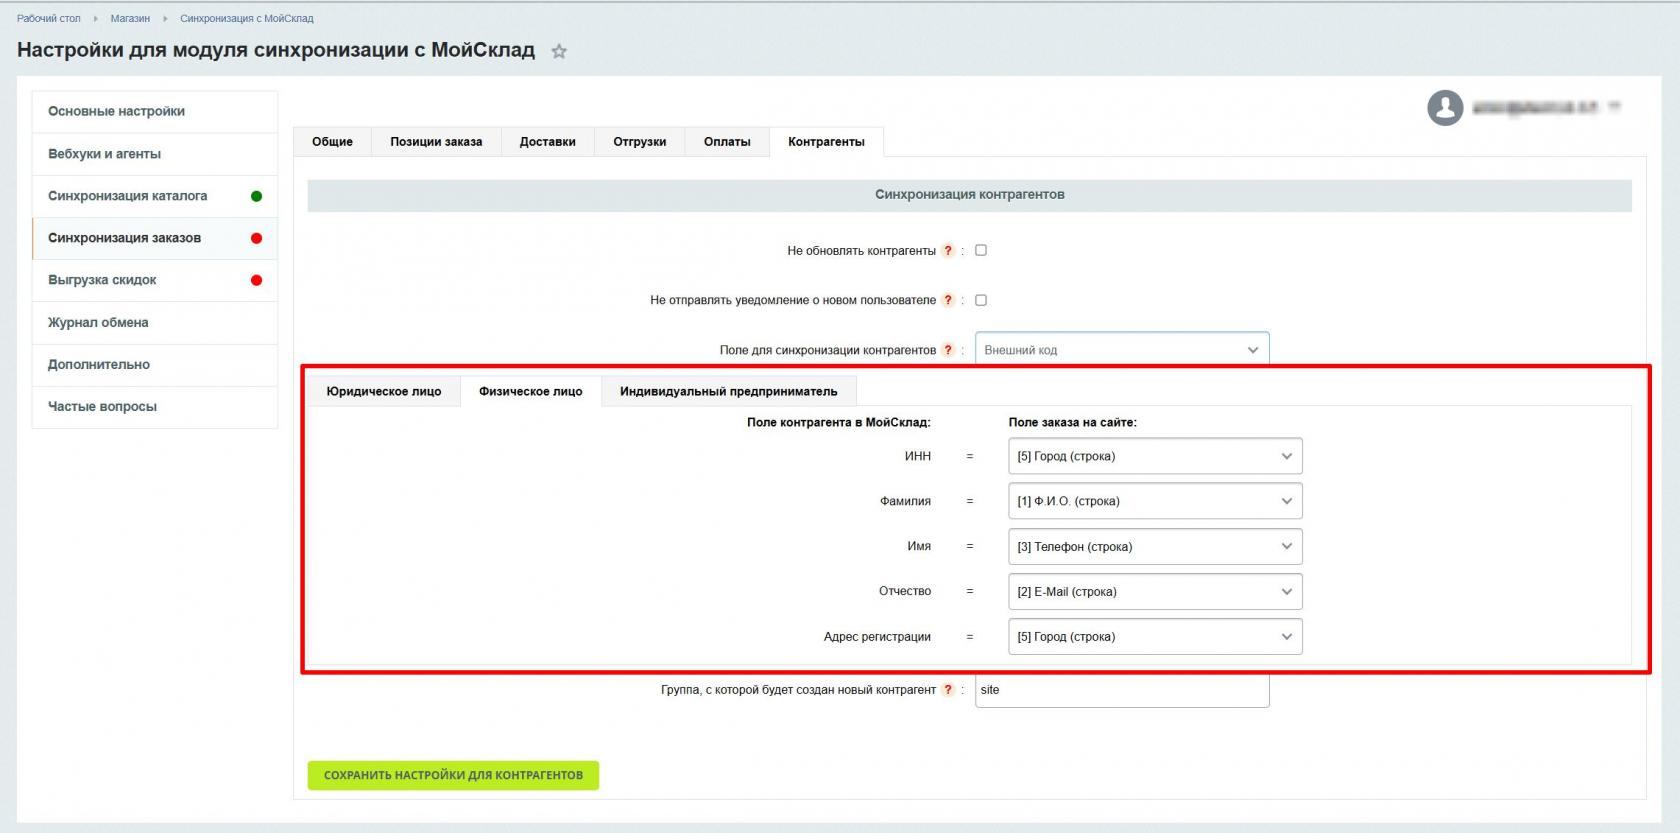
Task: Click 'Сохранить настройки для контрагентов' button
Action: pos(453,775)
